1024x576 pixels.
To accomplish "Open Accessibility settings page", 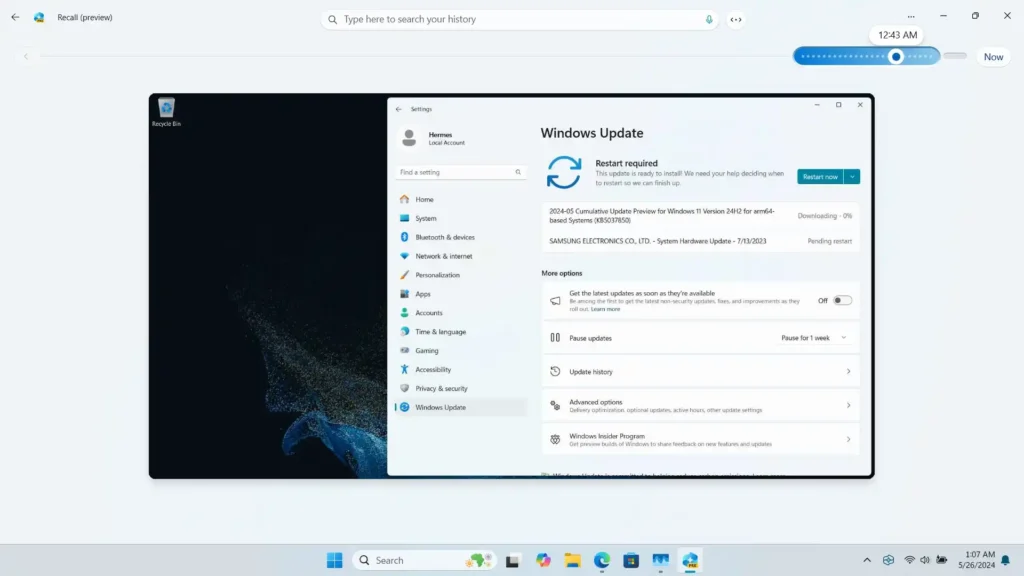I will [460, 370].
